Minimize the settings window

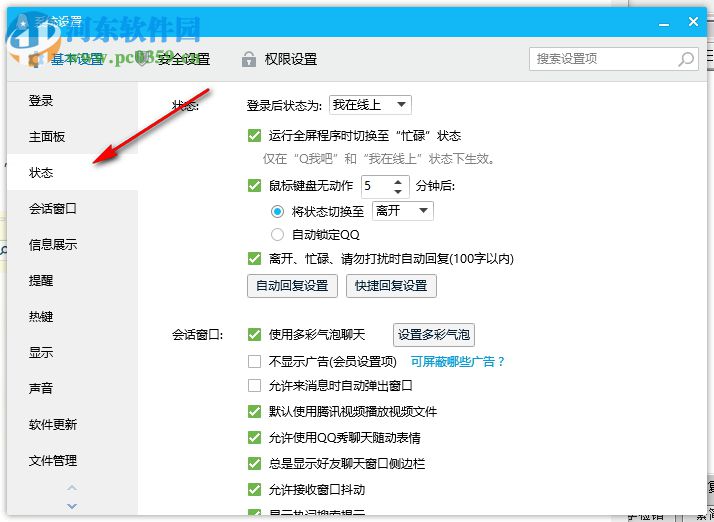[x=664, y=23]
